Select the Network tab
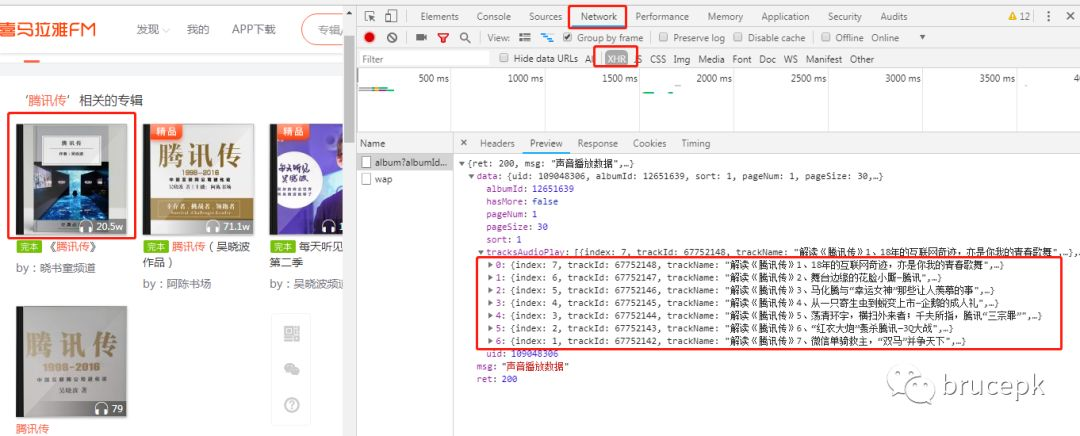The height and width of the screenshot is (436, 1080). coord(599,17)
